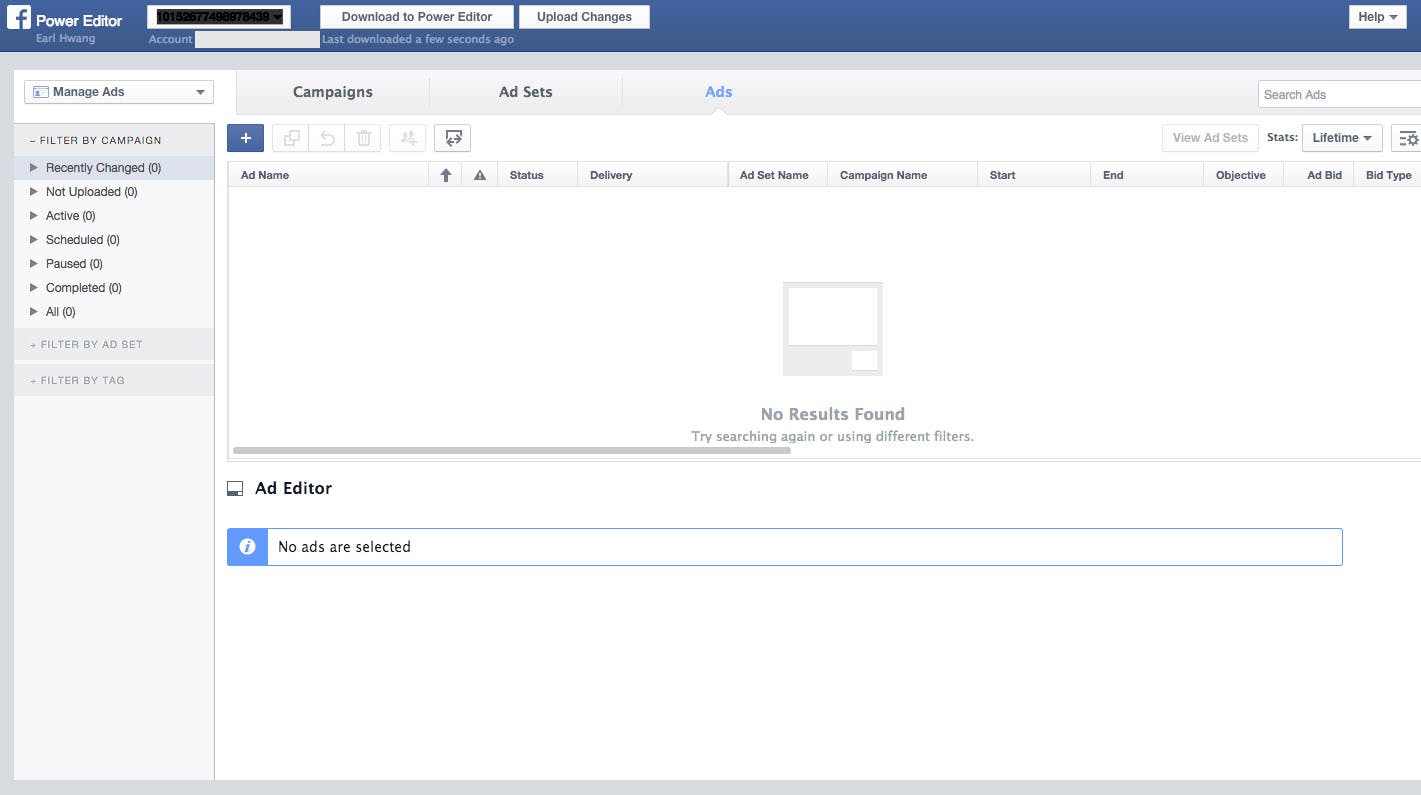Collapse the Filter by Campaign section
The height and width of the screenshot is (795, 1421).
113,140
